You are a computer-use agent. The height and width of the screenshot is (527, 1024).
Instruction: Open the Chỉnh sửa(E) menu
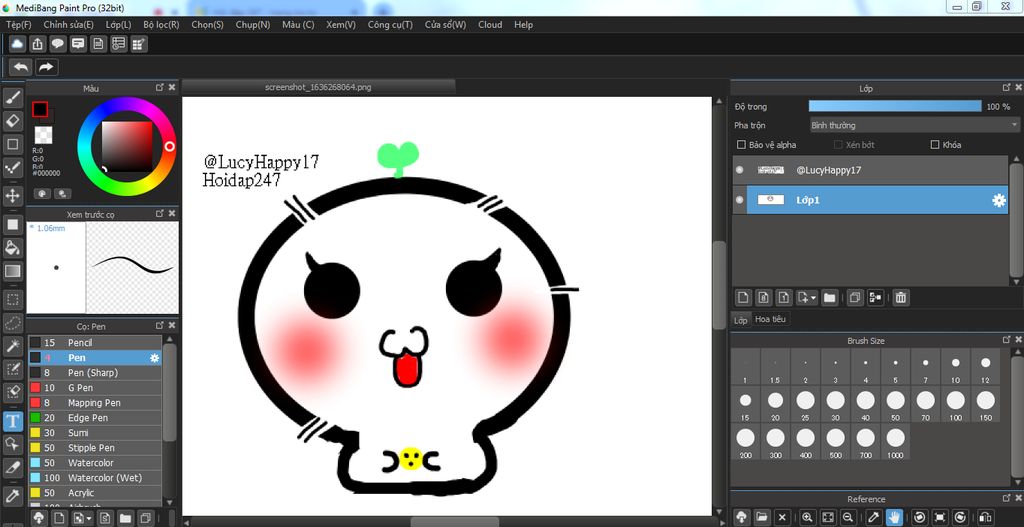pos(69,25)
